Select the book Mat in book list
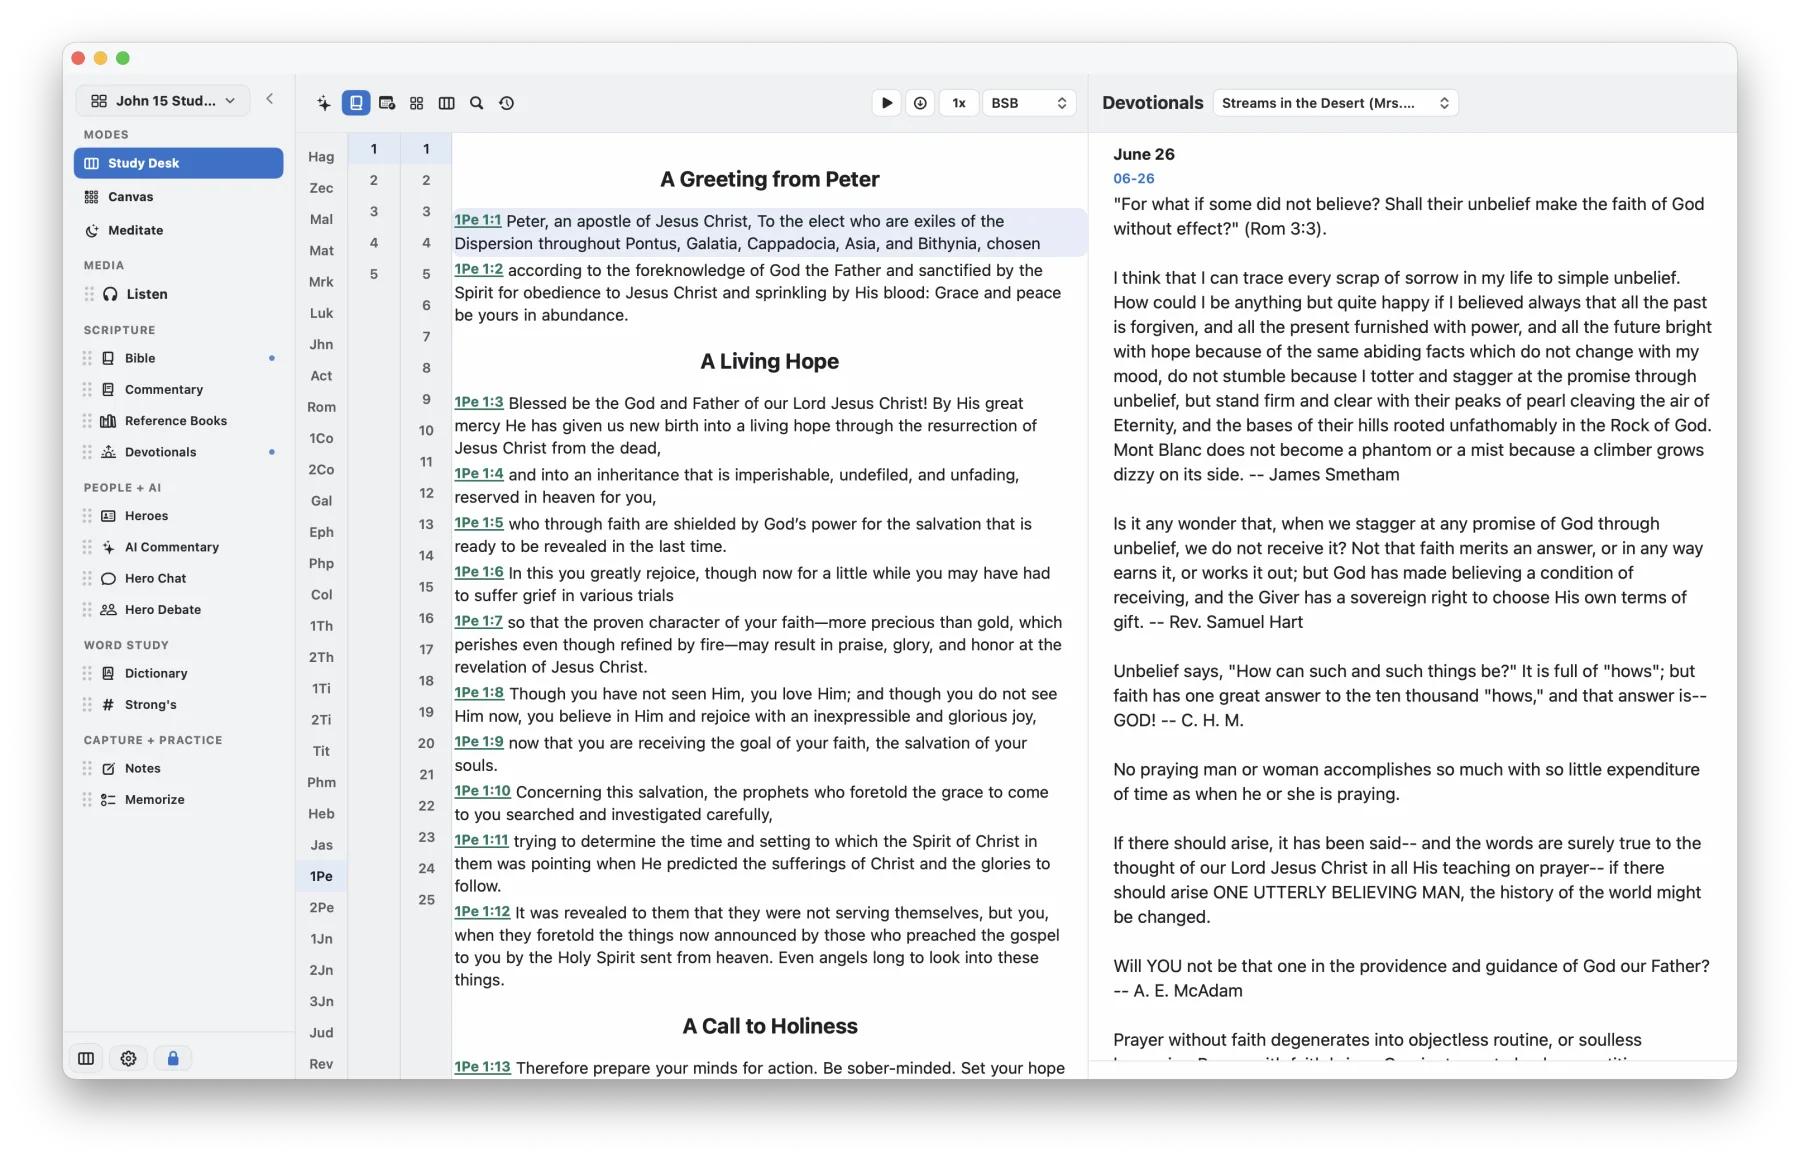Screen dimensions: 1800x1162 [321, 251]
